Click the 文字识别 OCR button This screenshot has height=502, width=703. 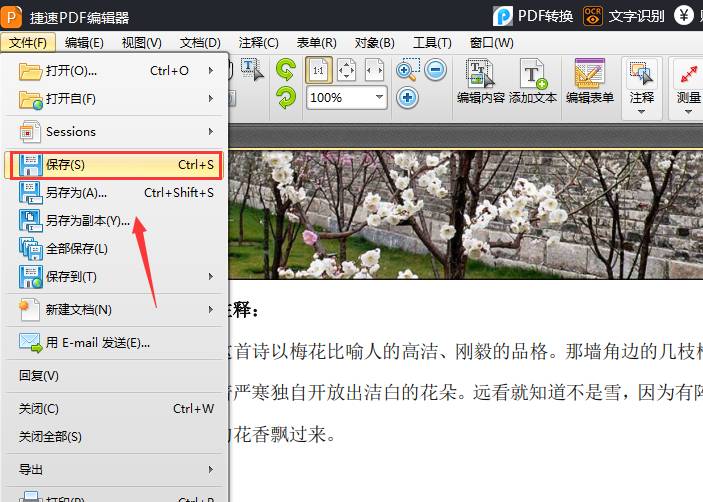tap(623, 16)
